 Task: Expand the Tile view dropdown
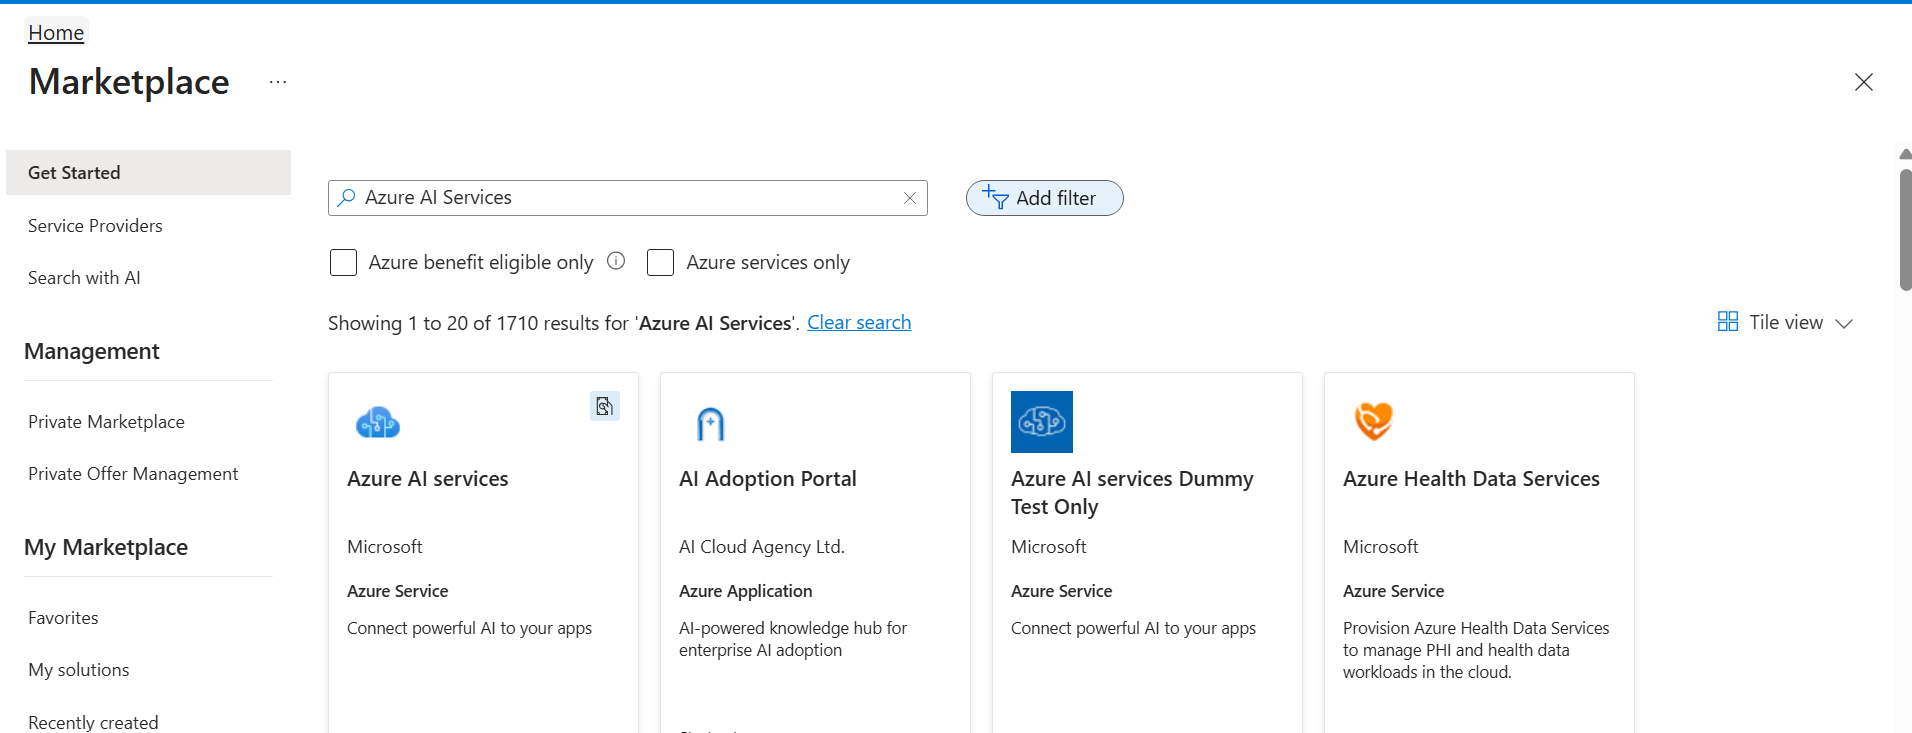click(x=1786, y=322)
